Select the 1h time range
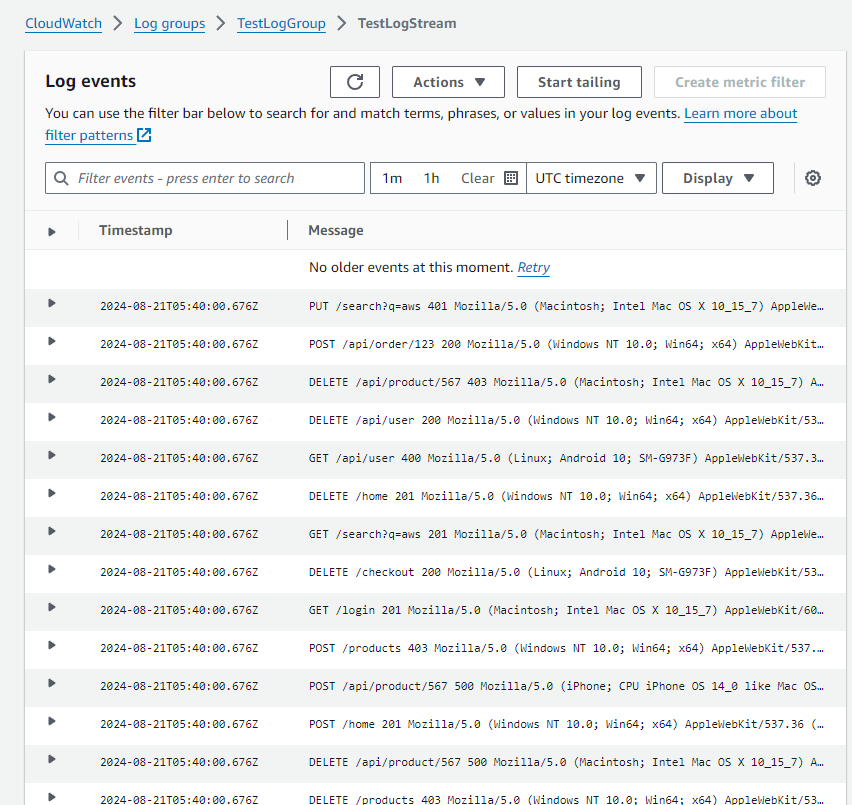The image size is (852, 805). pyautogui.click(x=431, y=178)
